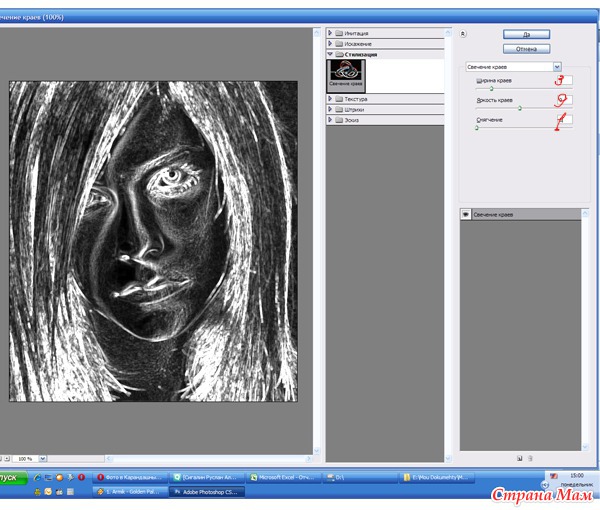Click the Имитация folder icon

click(339, 33)
